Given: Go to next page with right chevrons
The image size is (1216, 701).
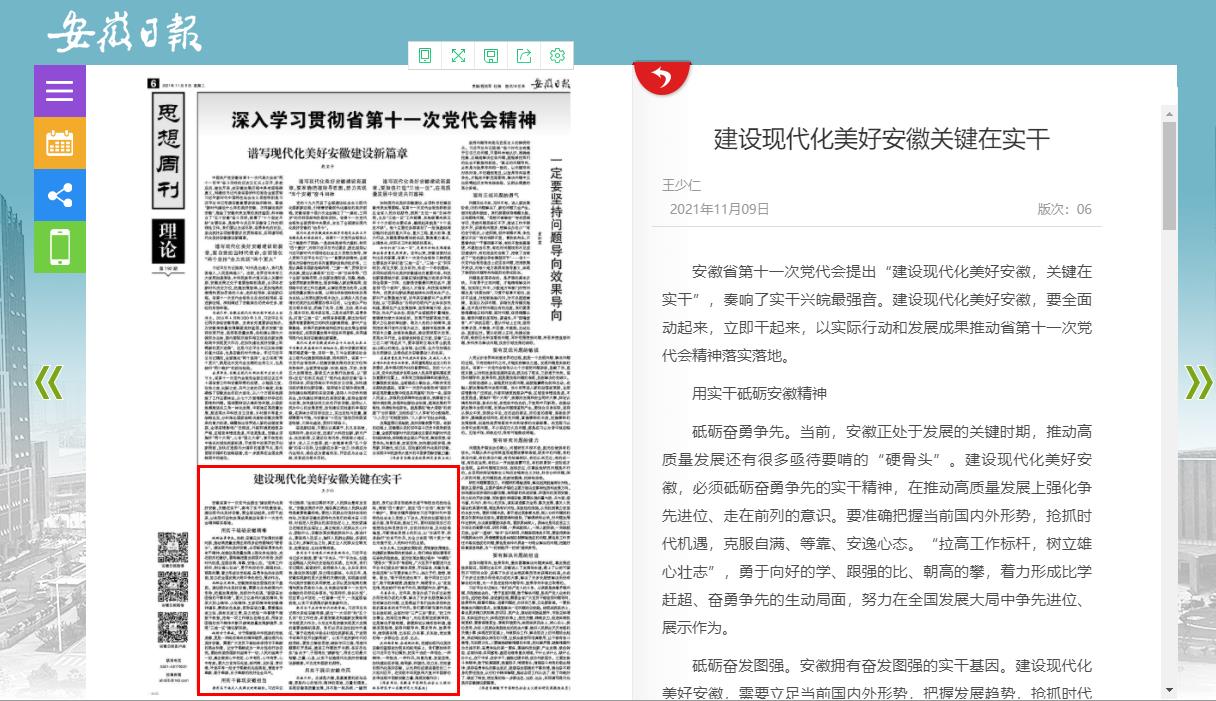Looking at the screenshot, I should click(x=1198, y=382).
